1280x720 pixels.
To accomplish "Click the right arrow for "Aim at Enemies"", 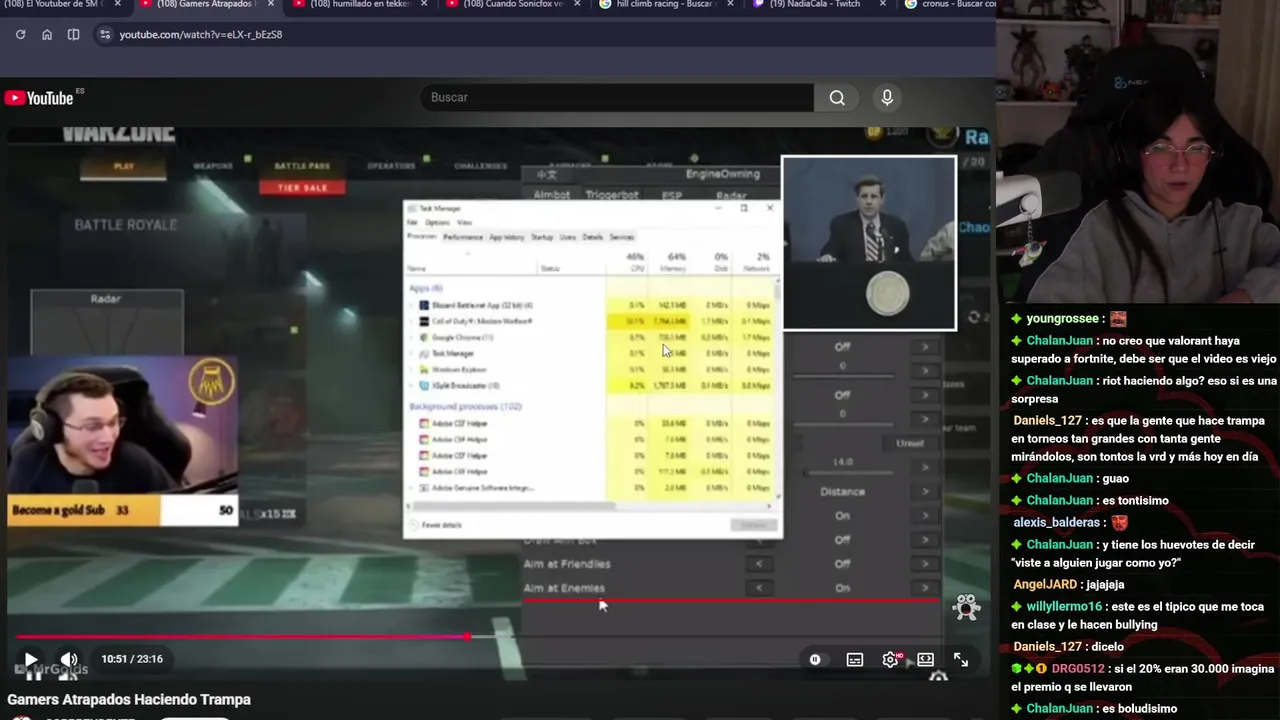I will coord(925,588).
